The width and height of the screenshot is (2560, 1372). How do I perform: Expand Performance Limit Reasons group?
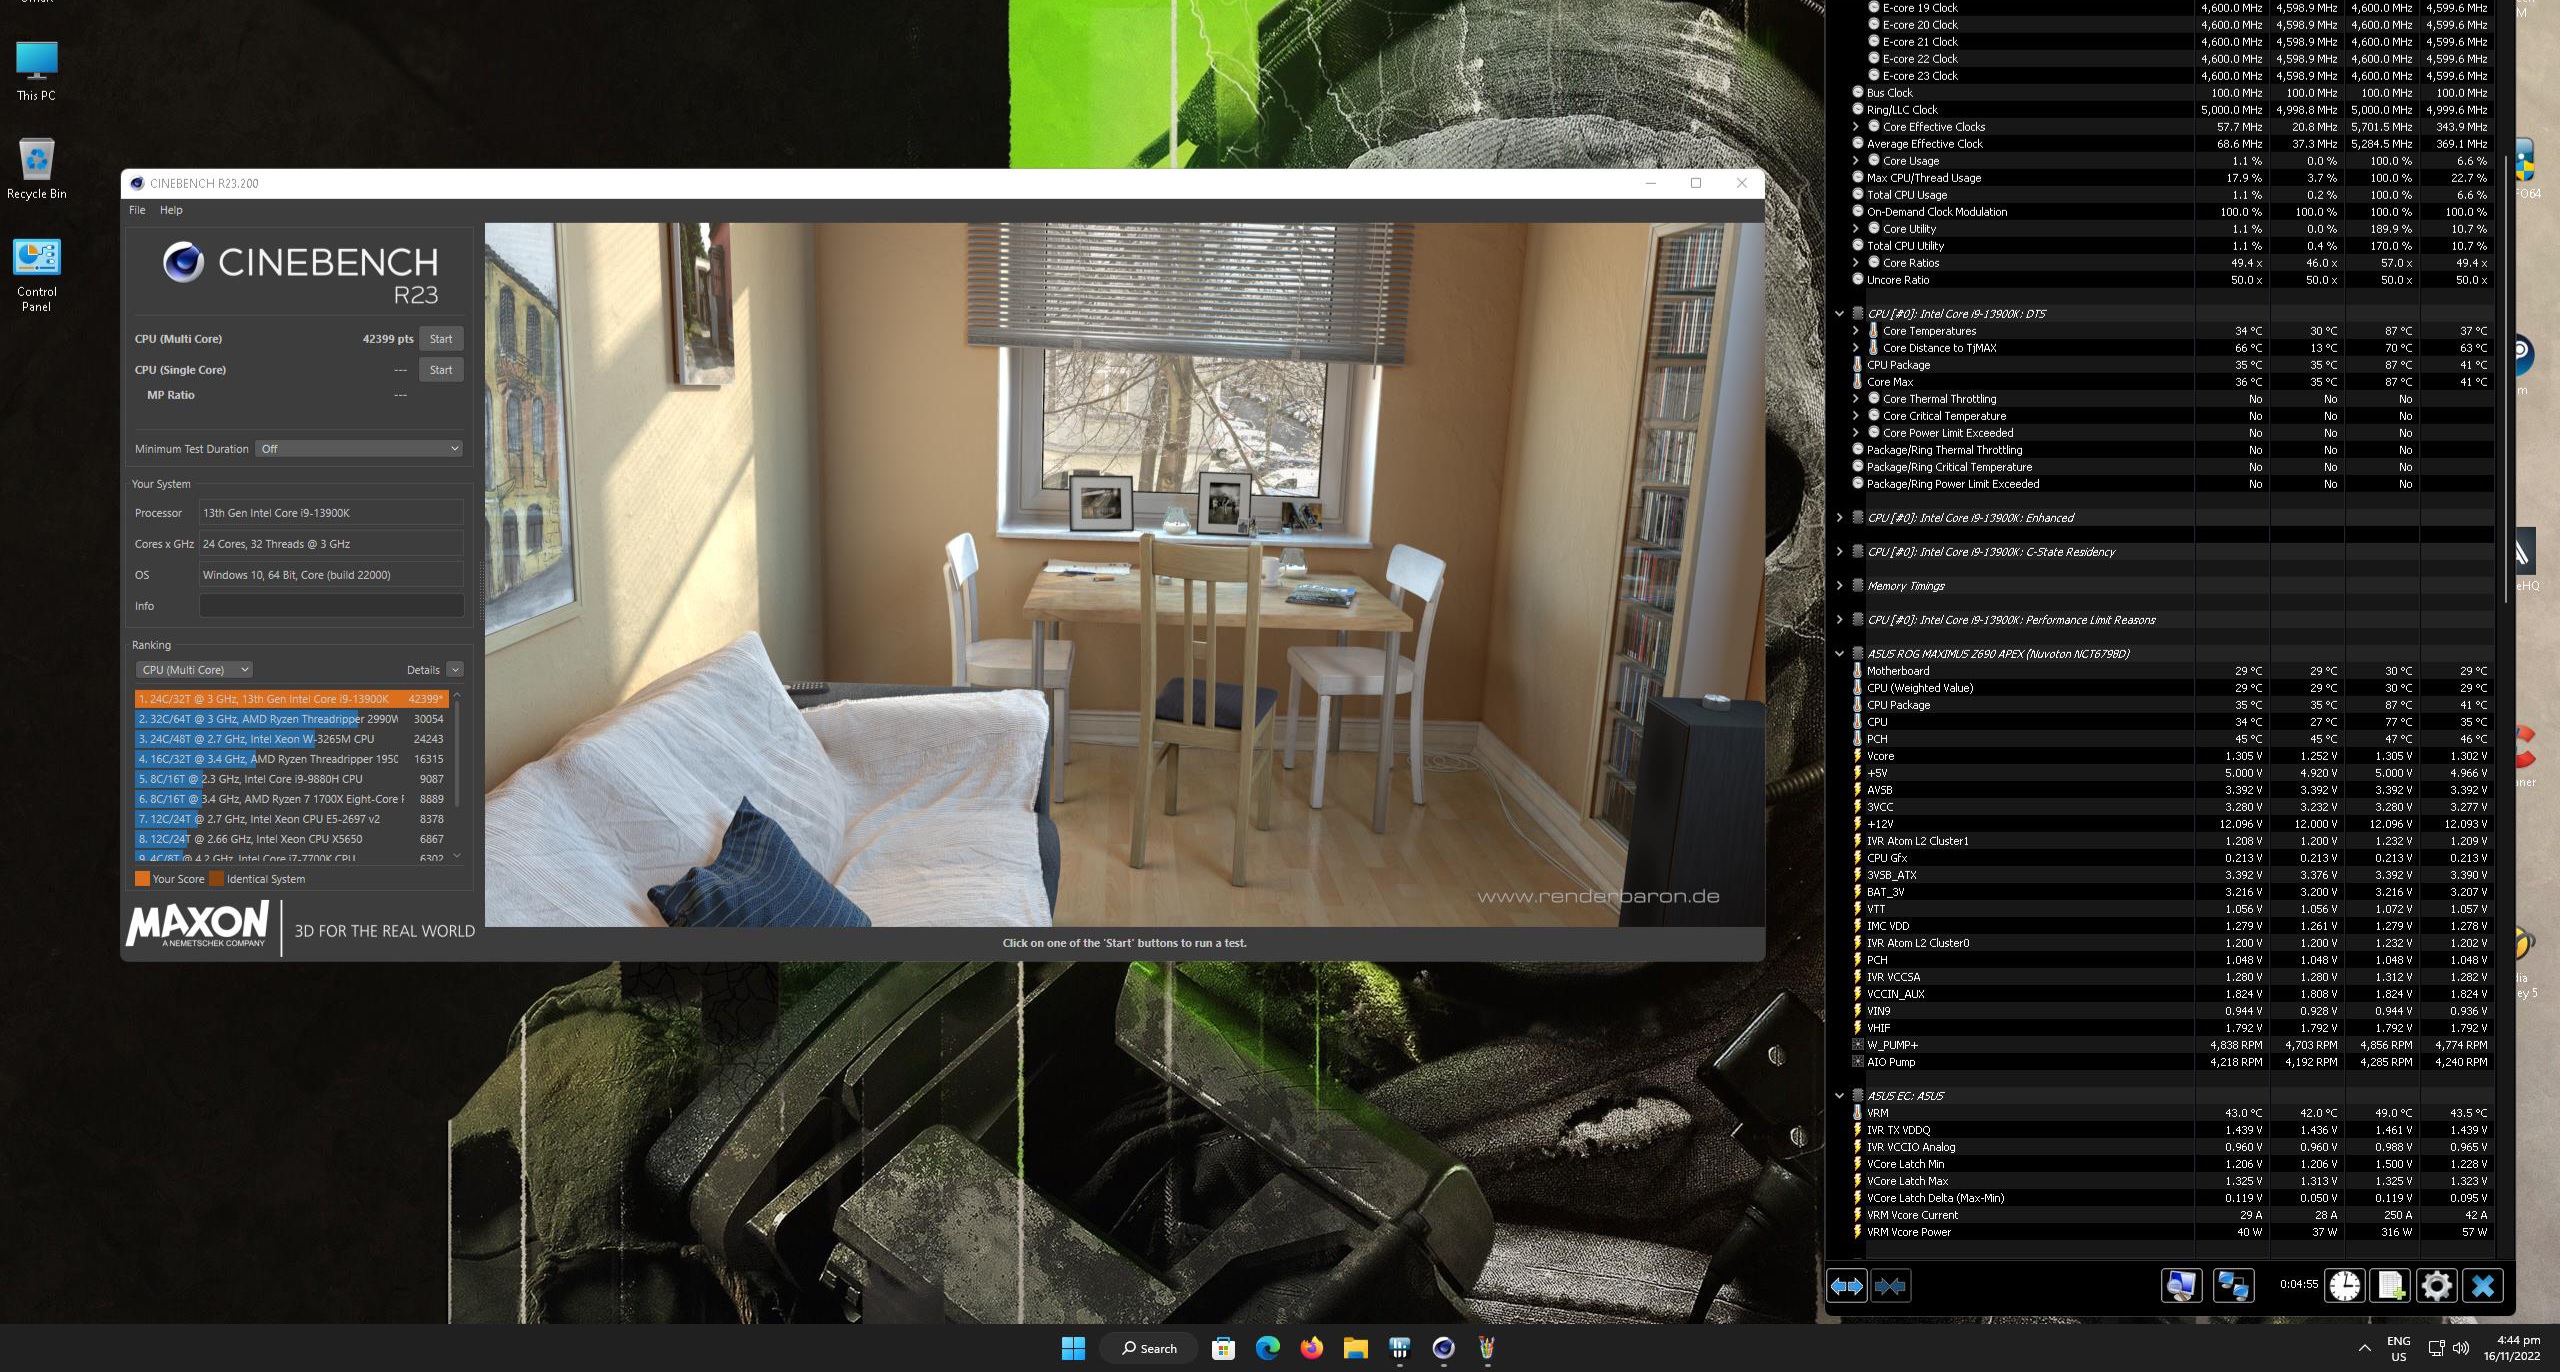(1839, 620)
